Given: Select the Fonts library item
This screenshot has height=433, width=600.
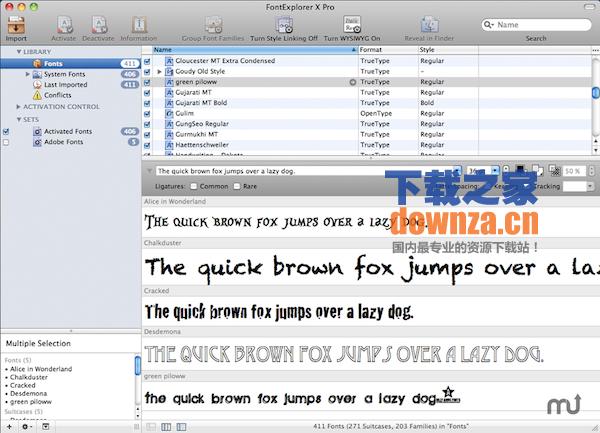Looking at the screenshot, I should [x=70, y=63].
